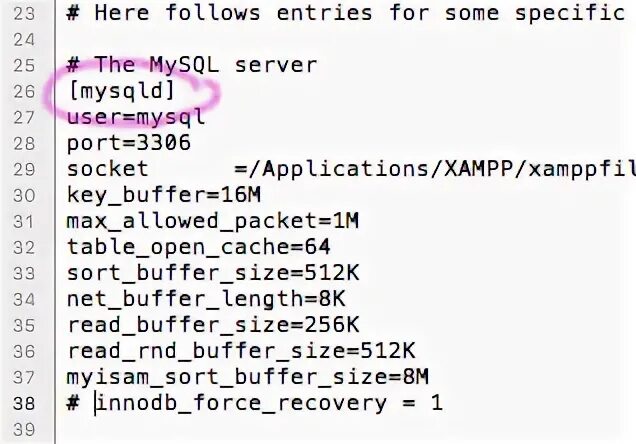Click the sort_buffer_size=512K line
Viewport: 636px width, 444px height.
coord(213,273)
